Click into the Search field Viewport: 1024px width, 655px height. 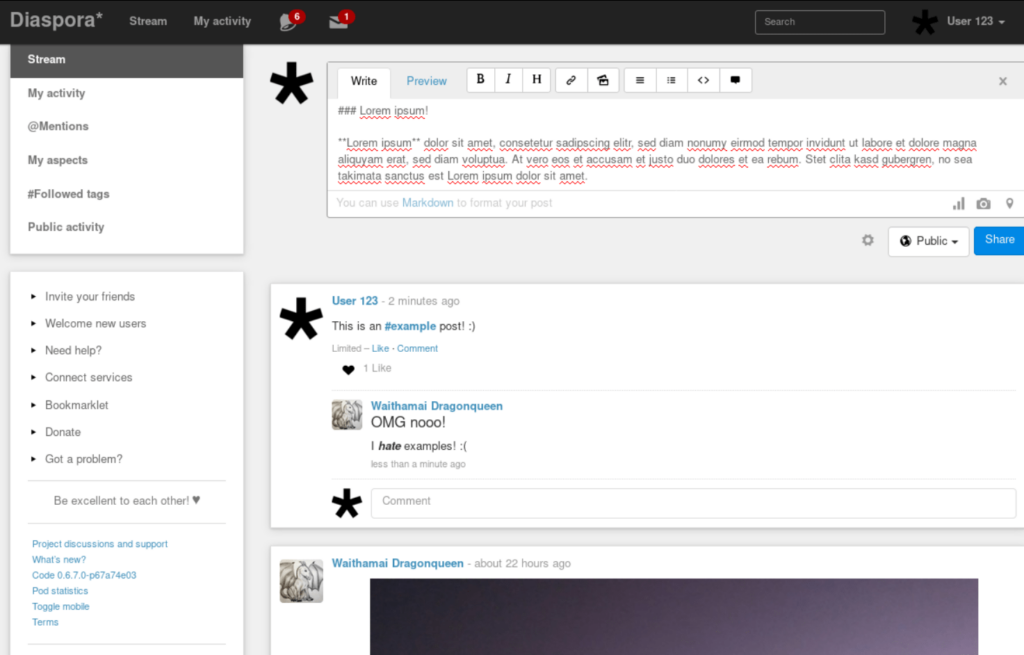820,22
